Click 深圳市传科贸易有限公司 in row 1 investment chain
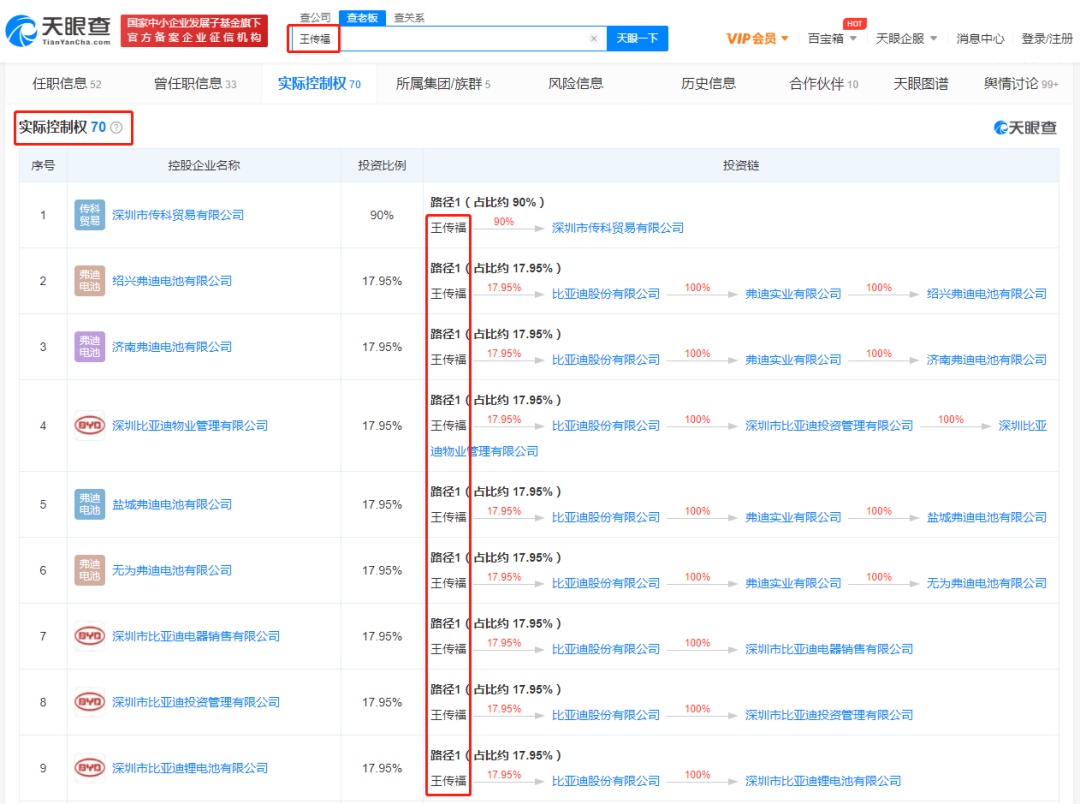1080x804 pixels. [x=618, y=228]
